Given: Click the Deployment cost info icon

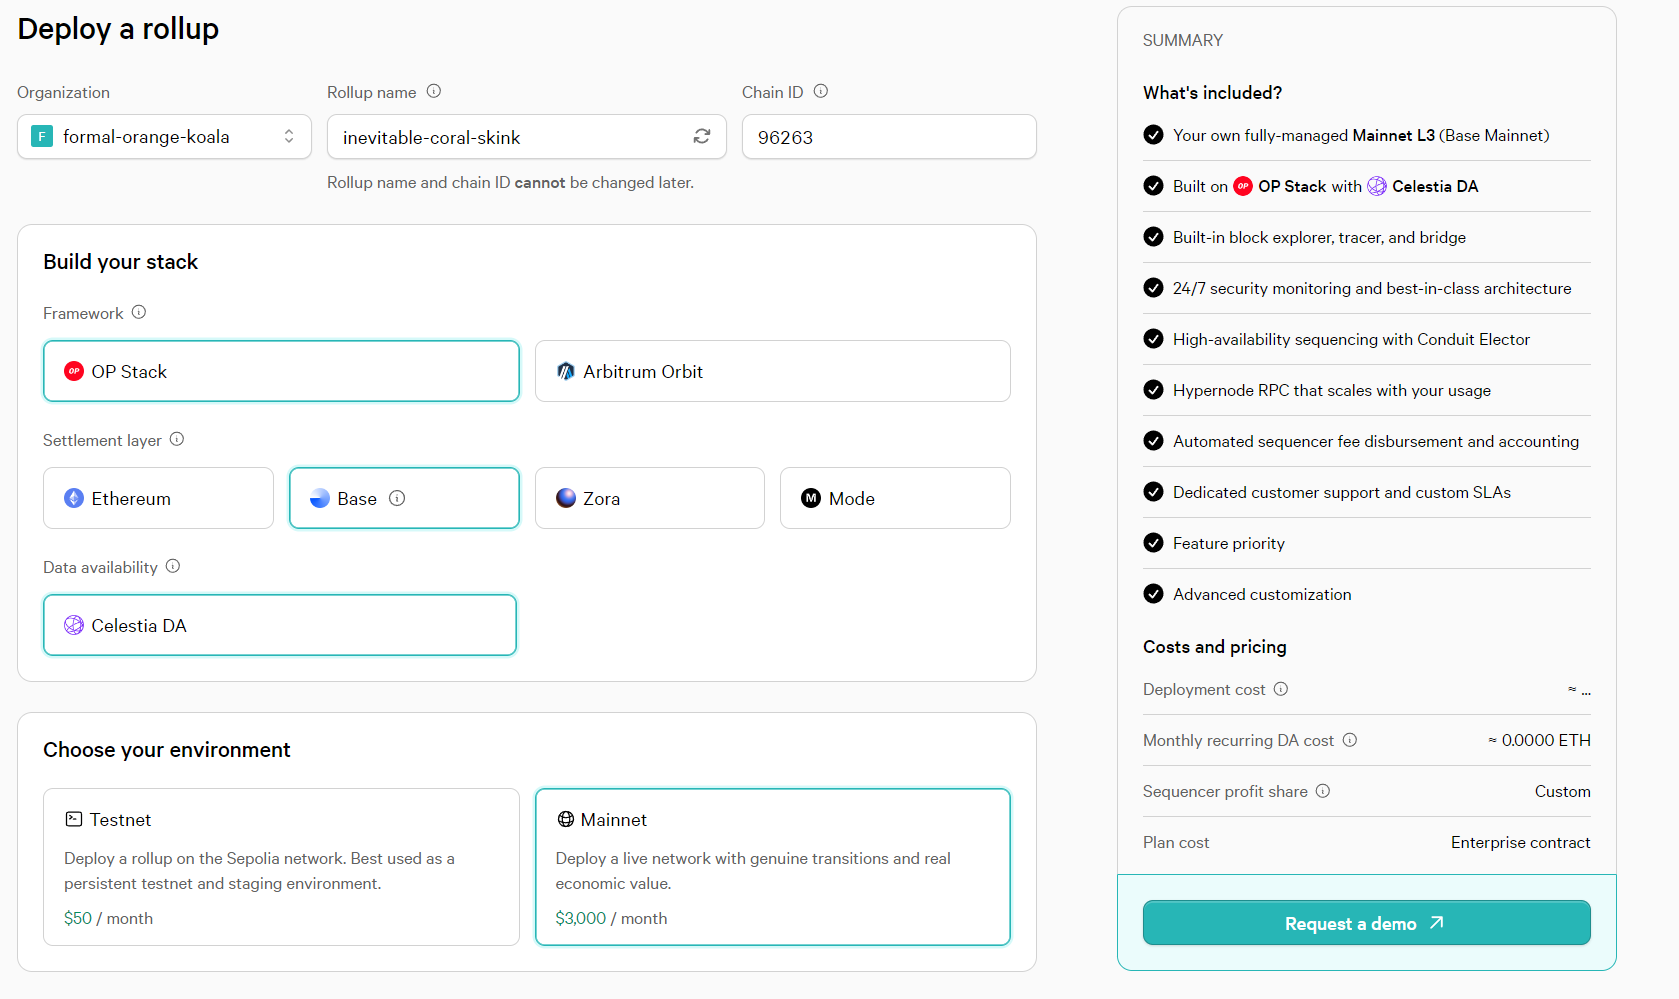Looking at the screenshot, I should (x=1281, y=689).
